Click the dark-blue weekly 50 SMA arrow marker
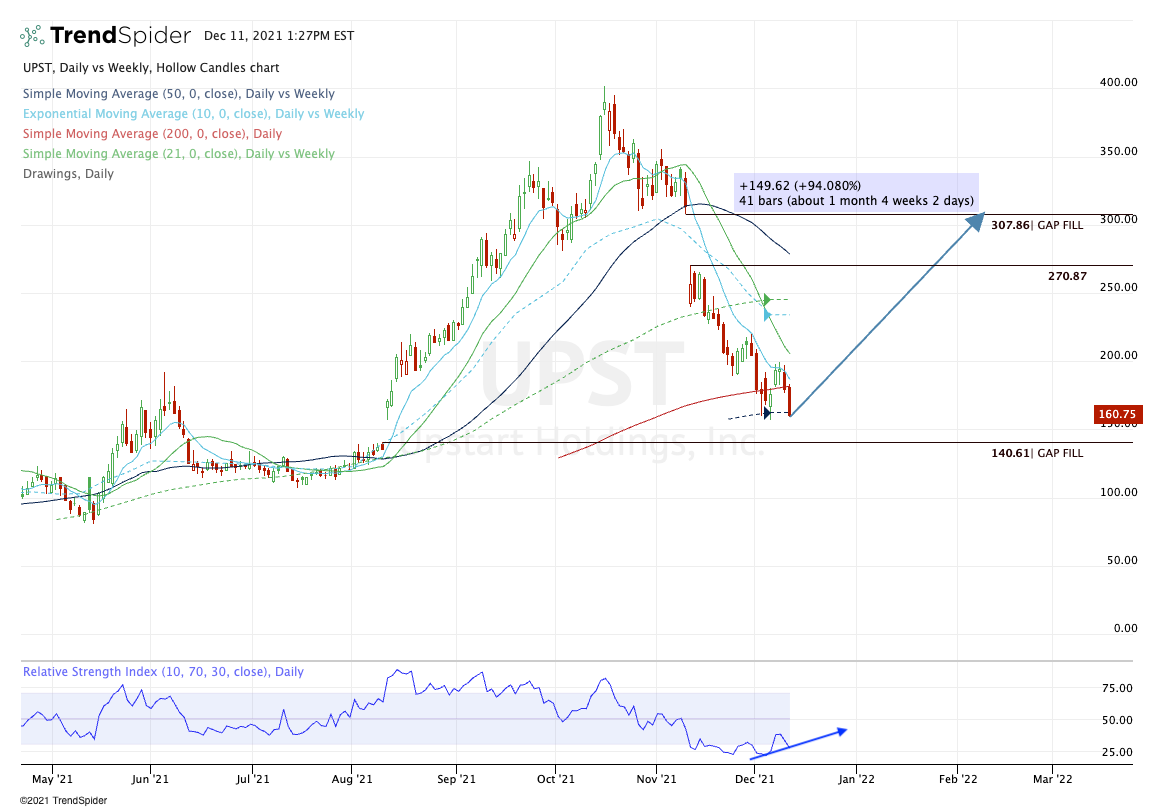 pyautogui.click(x=768, y=412)
